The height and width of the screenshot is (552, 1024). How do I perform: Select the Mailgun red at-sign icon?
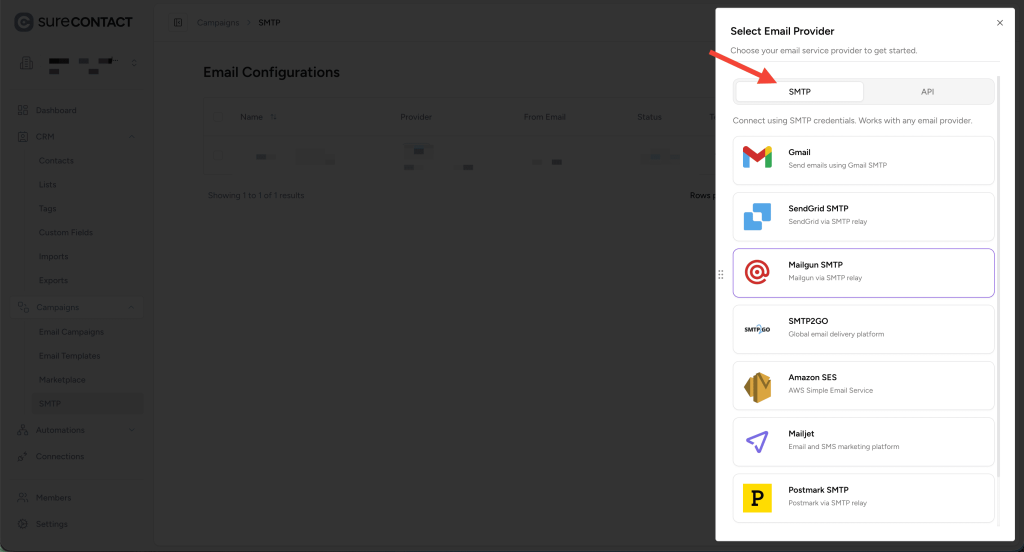point(757,272)
